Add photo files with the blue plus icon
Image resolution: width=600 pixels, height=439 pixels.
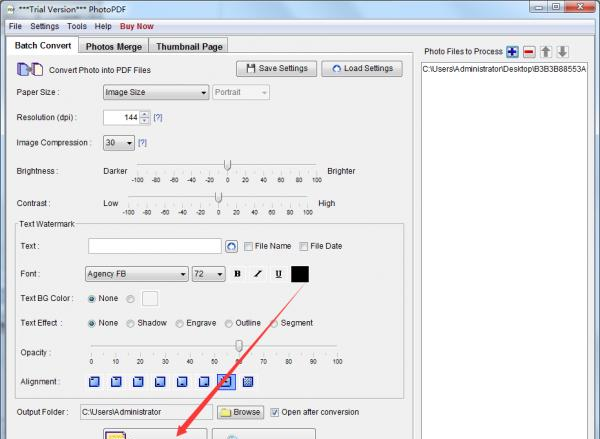point(512,52)
